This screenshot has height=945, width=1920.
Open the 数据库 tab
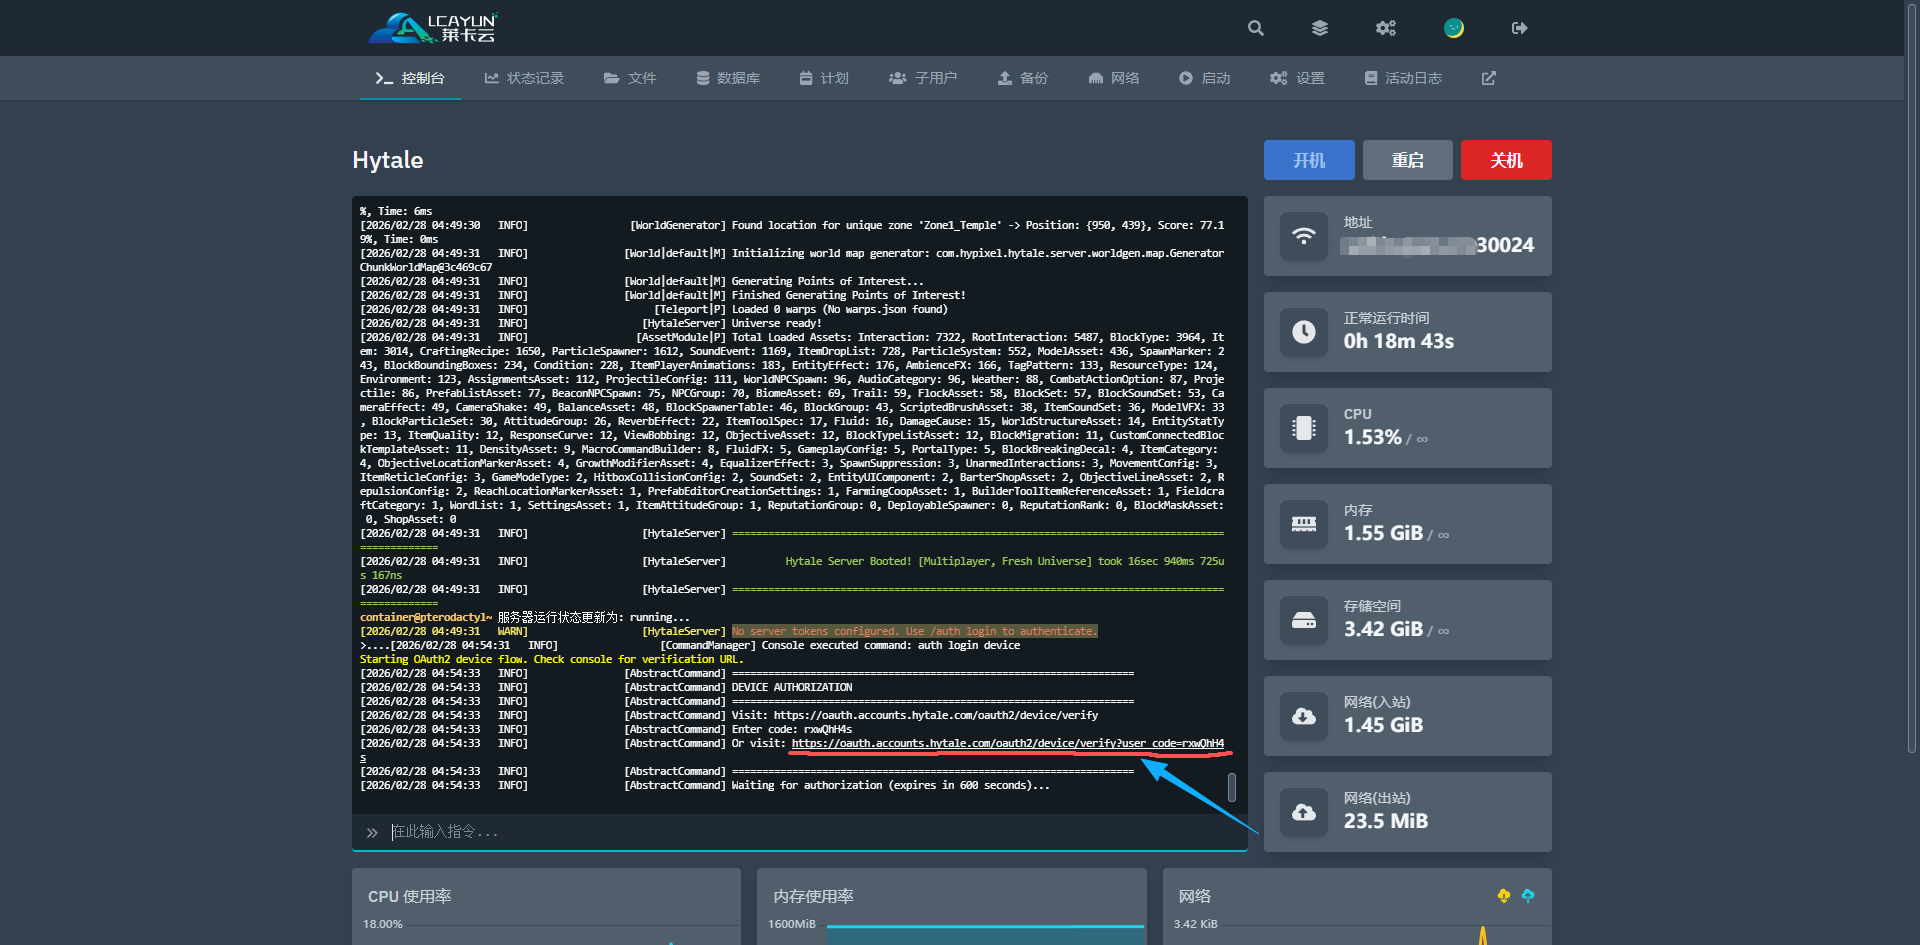click(x=728, y=78)
